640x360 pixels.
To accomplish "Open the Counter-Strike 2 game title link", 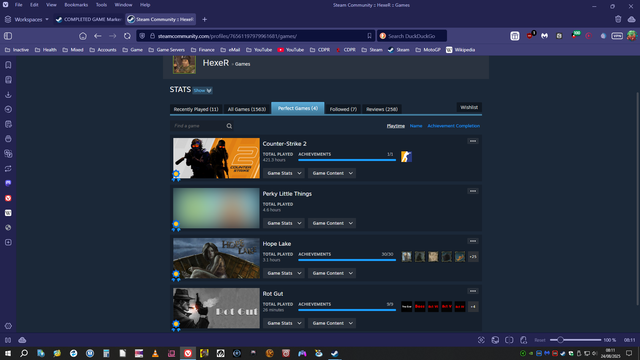I will point(284,144).
